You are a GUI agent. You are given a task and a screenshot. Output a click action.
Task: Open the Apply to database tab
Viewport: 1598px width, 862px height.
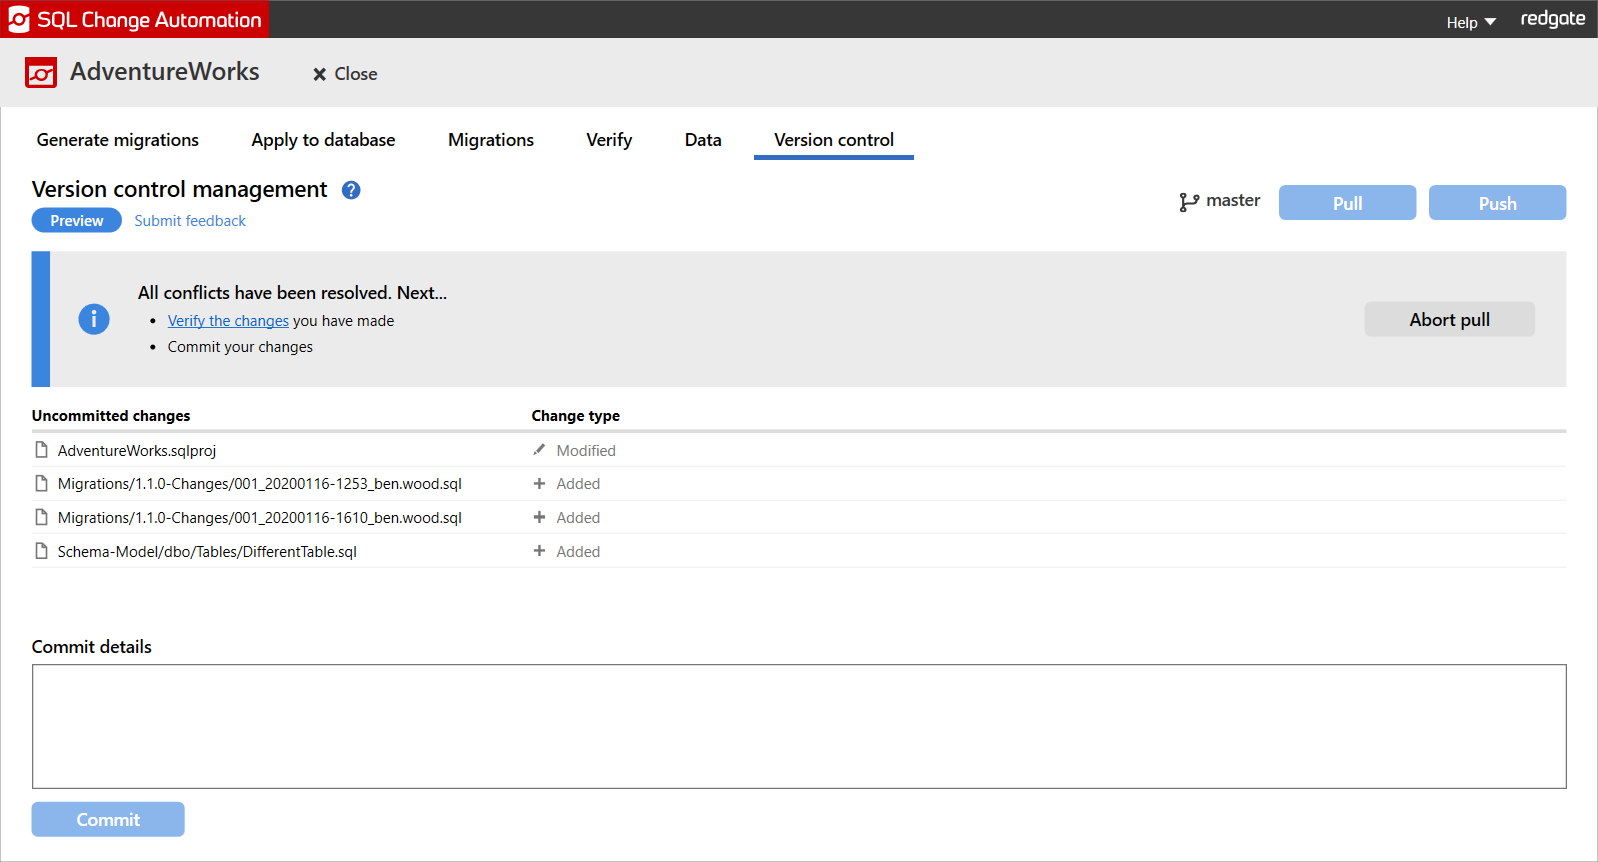point(323,140)
